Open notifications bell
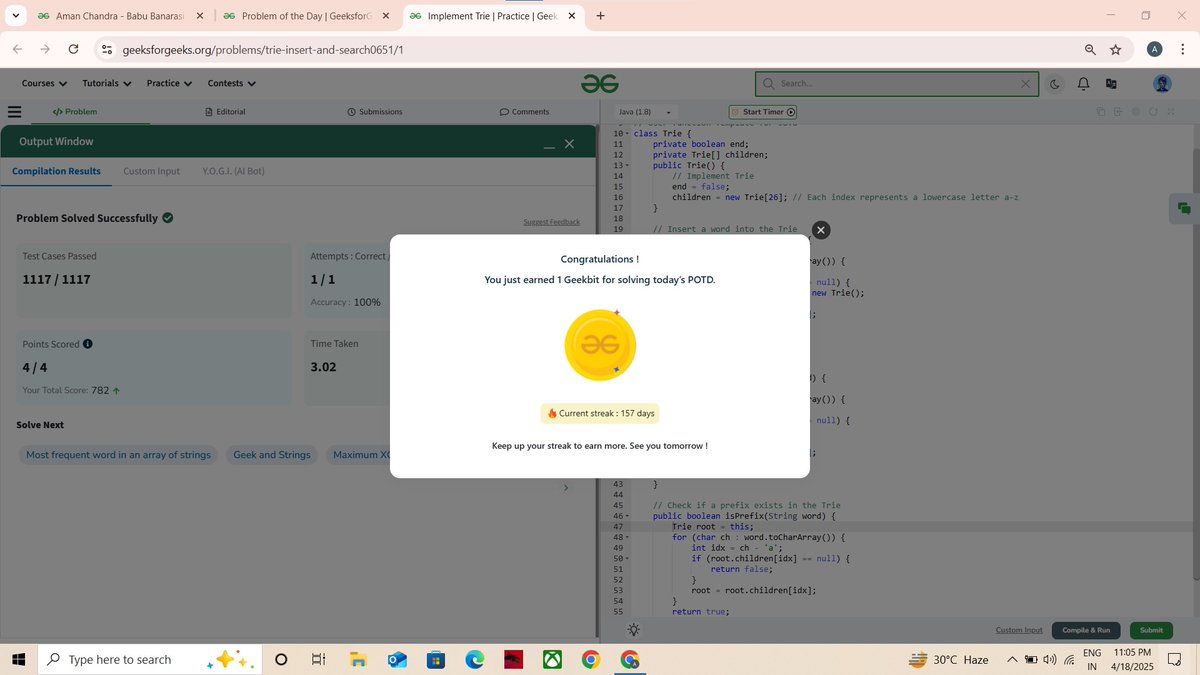 pyautogui.click(x=1083, y=84)
